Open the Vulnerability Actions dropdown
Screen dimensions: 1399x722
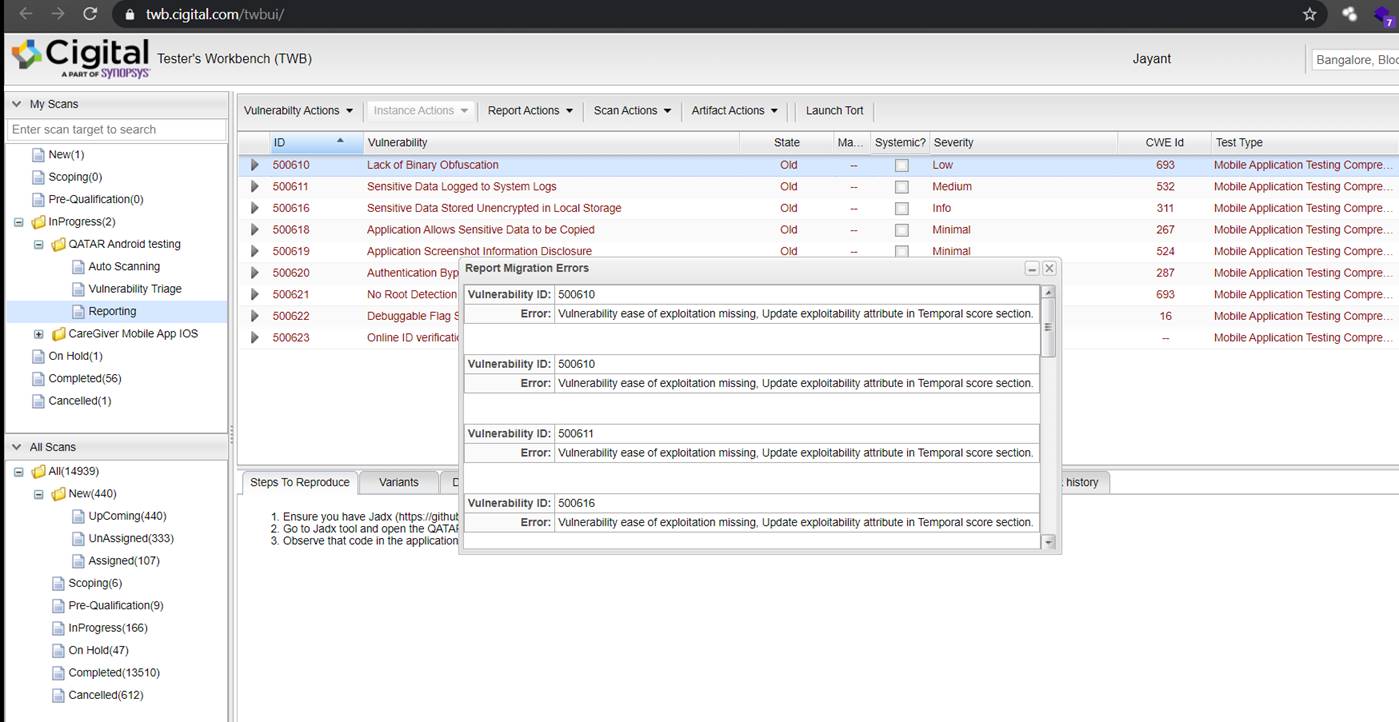[x=298, y=111]
